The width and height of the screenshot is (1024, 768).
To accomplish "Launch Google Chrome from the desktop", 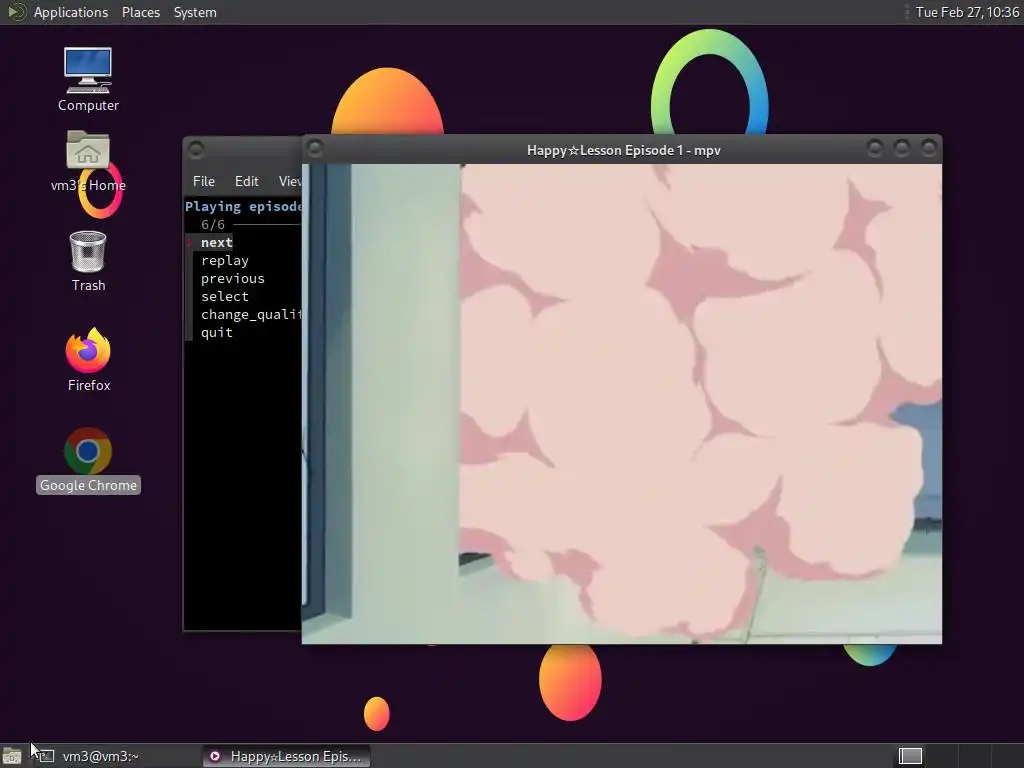I will pos(88,460).
